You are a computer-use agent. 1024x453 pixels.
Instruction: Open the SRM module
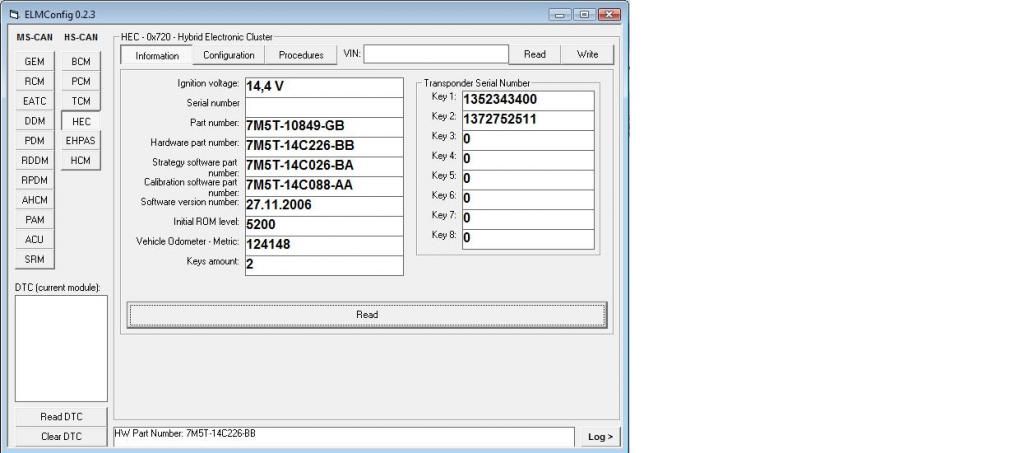coord(33,259)
